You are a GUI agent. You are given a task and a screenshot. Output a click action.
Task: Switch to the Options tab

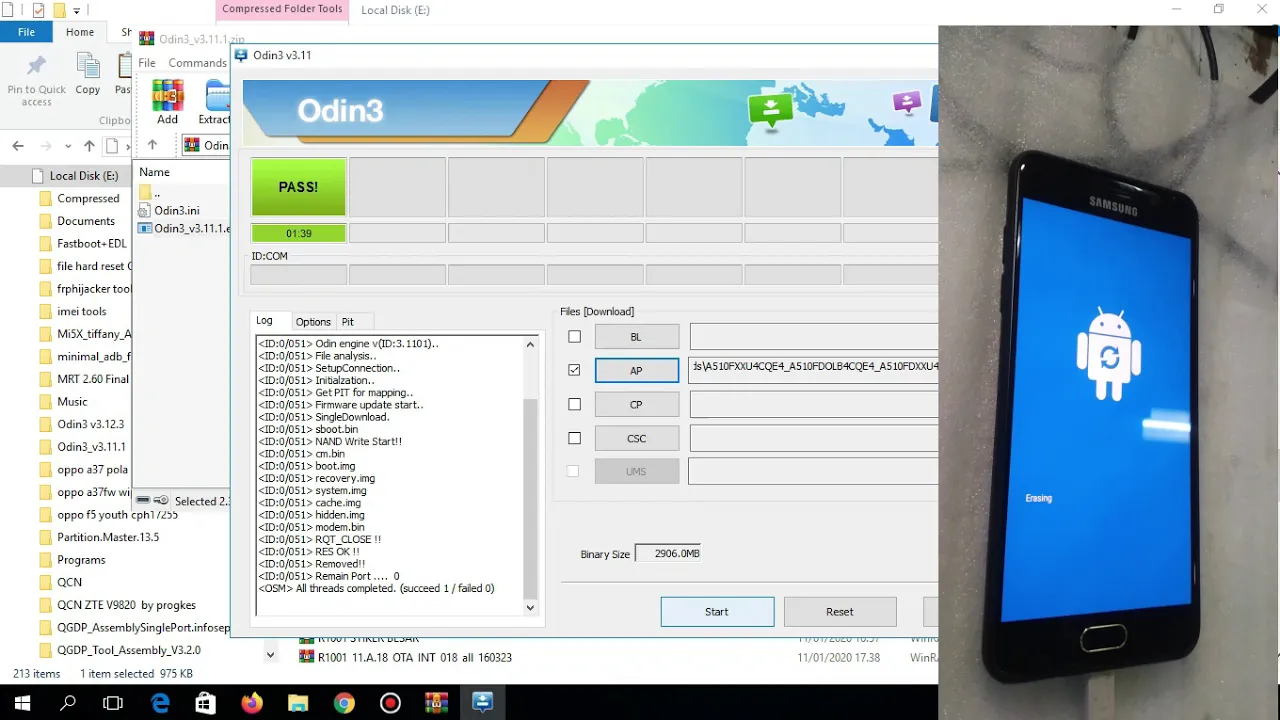[x=313, y=322]
